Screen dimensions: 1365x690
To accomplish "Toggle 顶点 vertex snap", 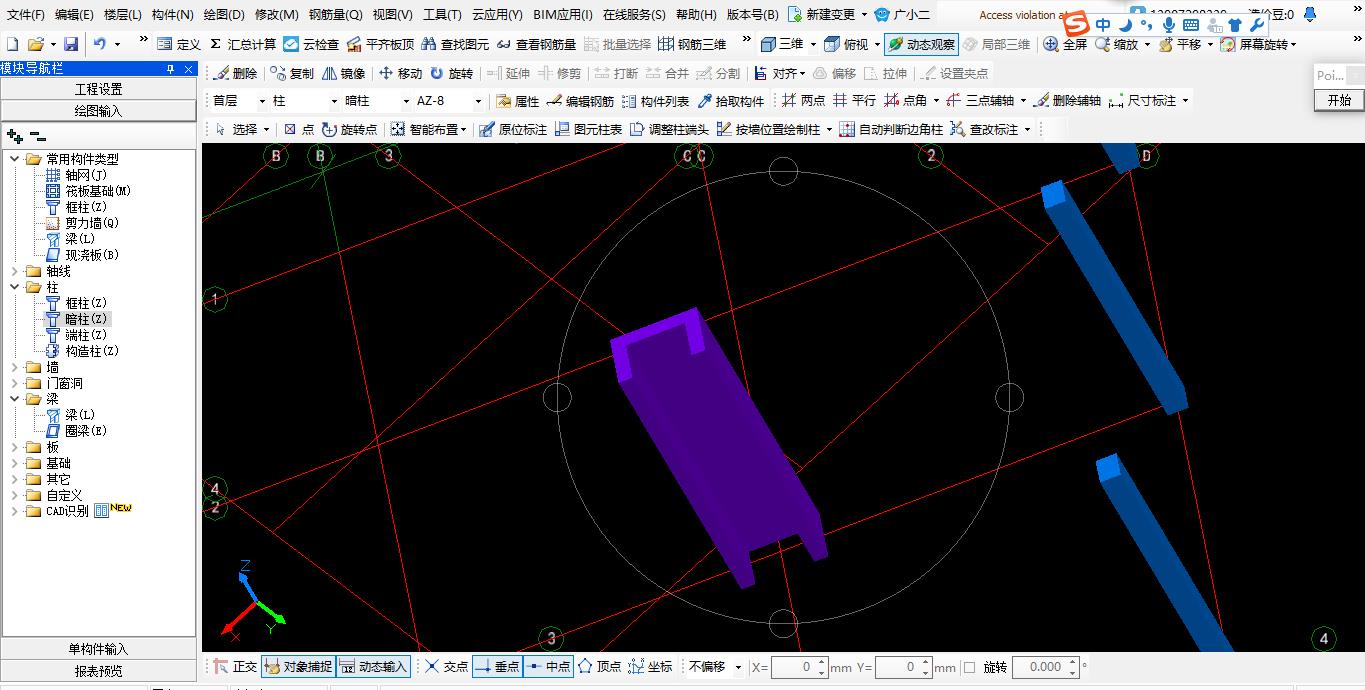I will coord(599,666).
